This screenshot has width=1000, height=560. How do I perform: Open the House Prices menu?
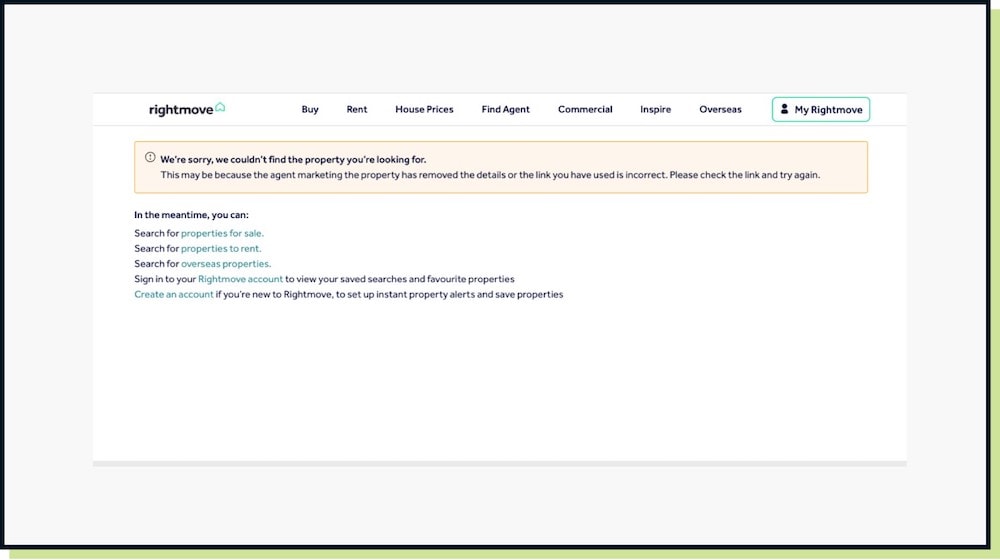424,110
